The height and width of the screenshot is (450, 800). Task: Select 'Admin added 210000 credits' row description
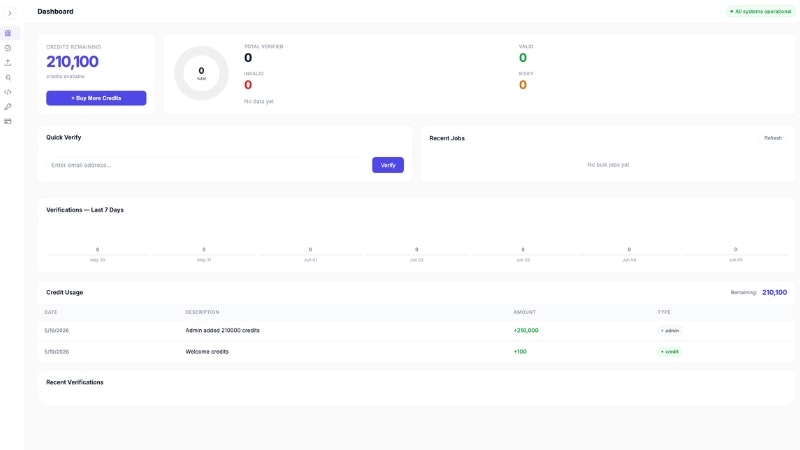pyautogui.click(x=222, y=331)
